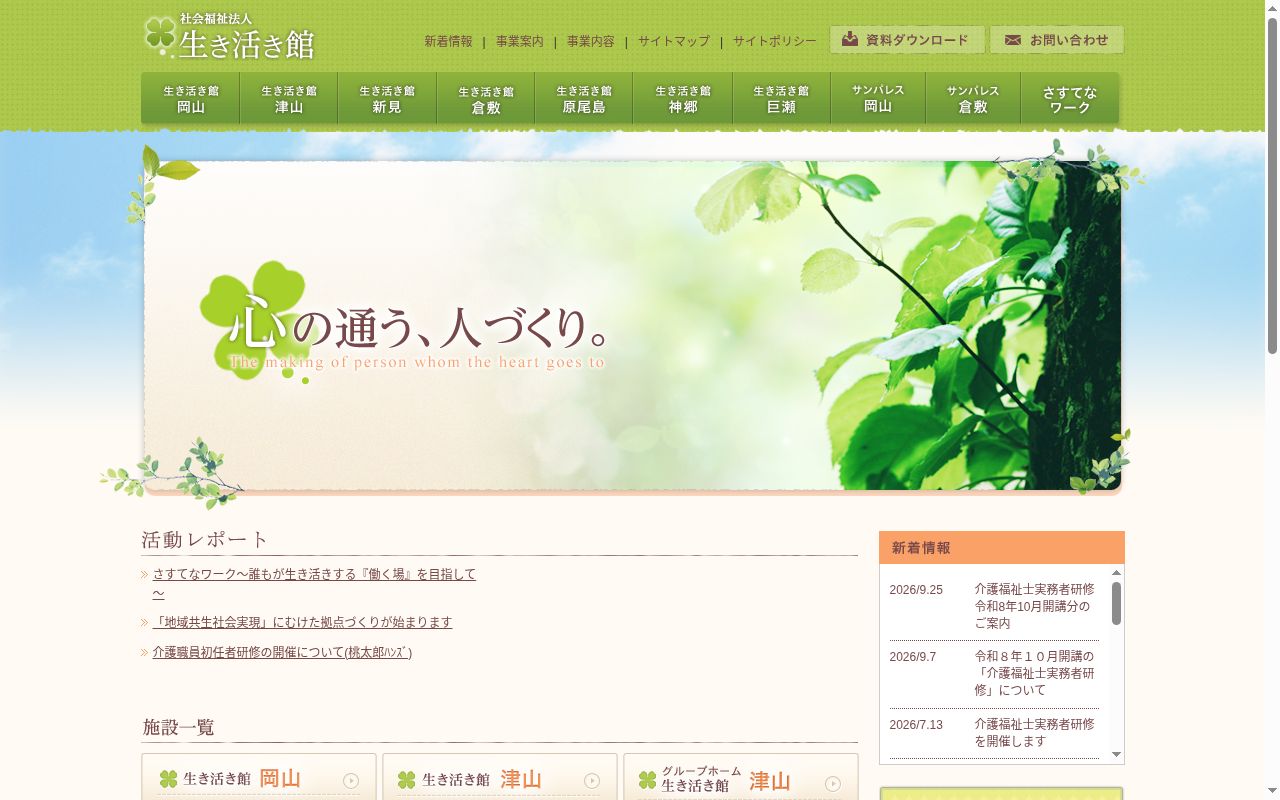Click the page scrollbar up arrow

tap(1272, 8)
